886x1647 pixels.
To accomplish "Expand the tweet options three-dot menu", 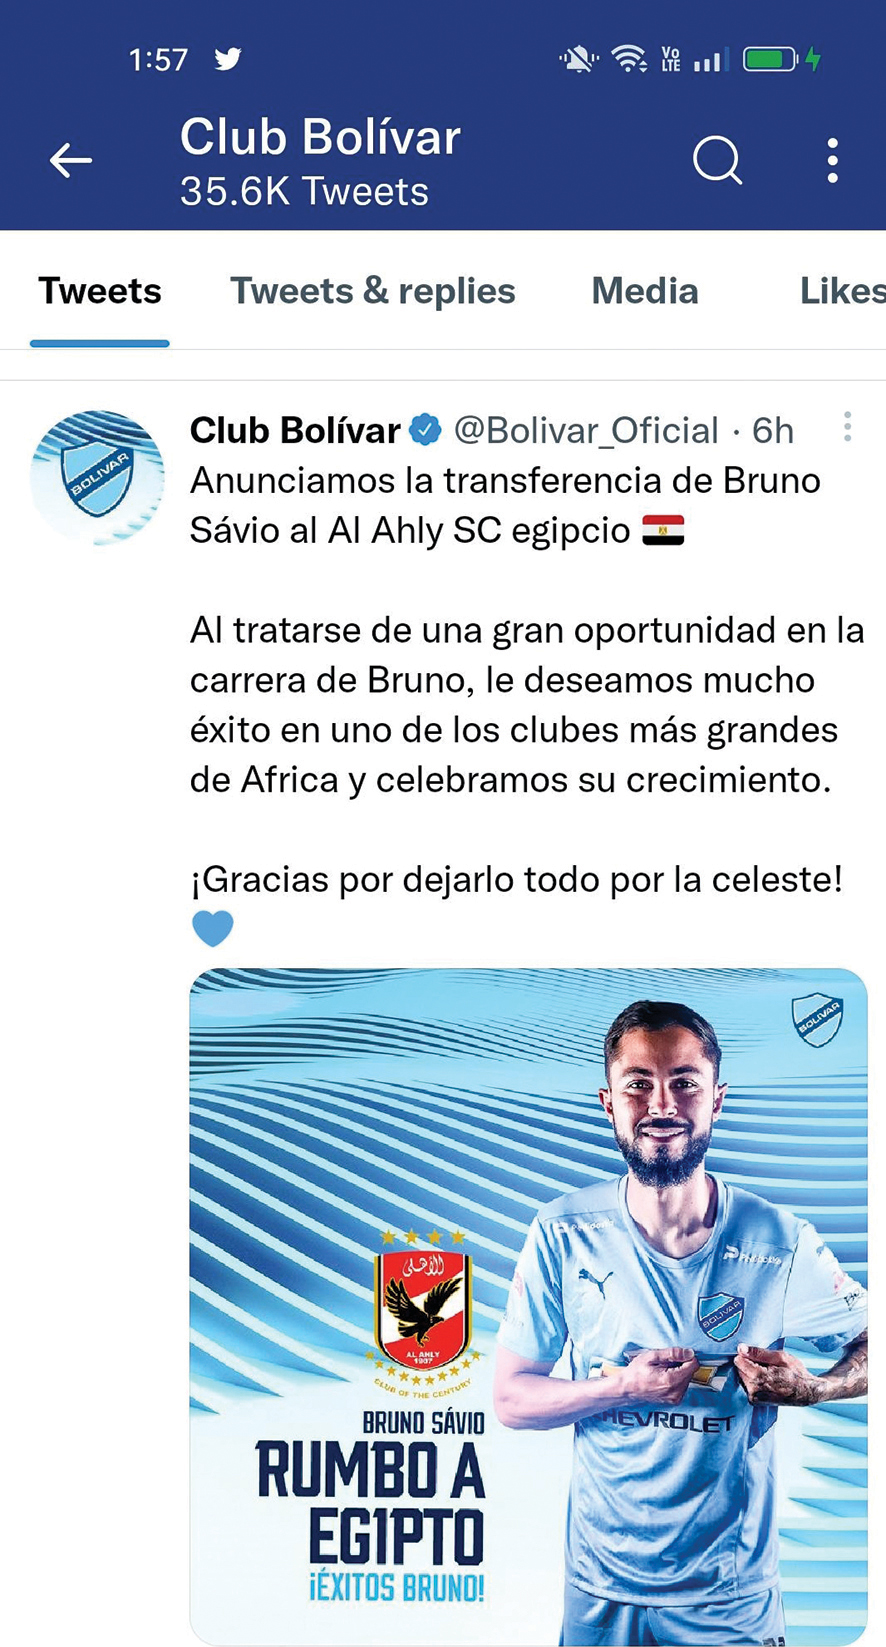I will [847, 427].
